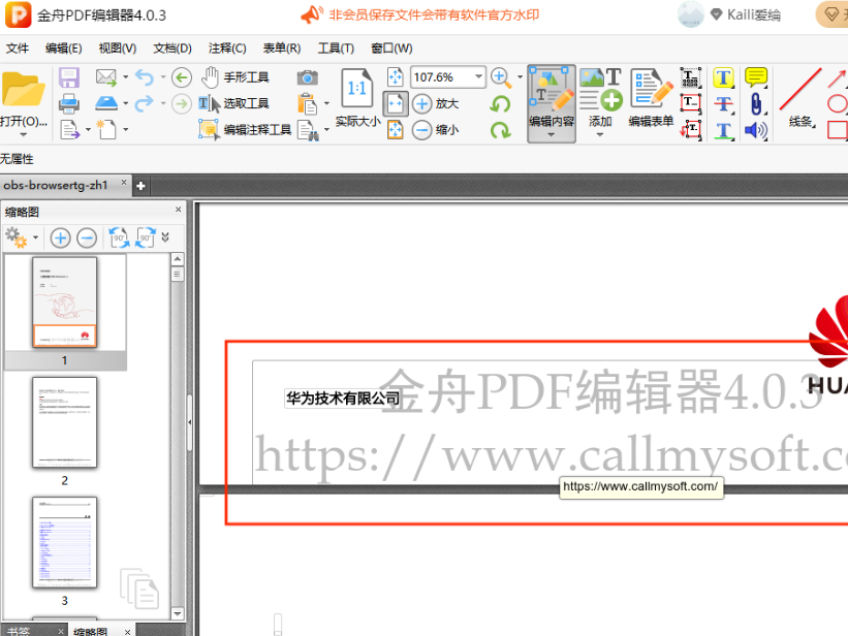Select the red rectangle shape tool
The height and width of the screenshot is (636, 848).
tap(838, 130)
